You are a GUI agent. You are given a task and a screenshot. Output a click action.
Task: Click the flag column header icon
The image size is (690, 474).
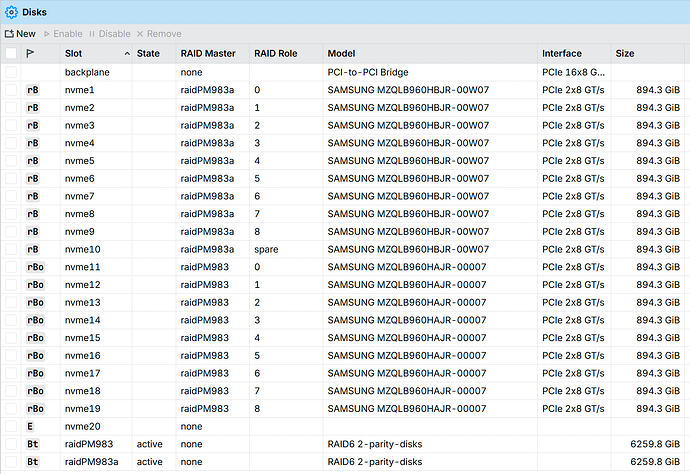(30, 54)
